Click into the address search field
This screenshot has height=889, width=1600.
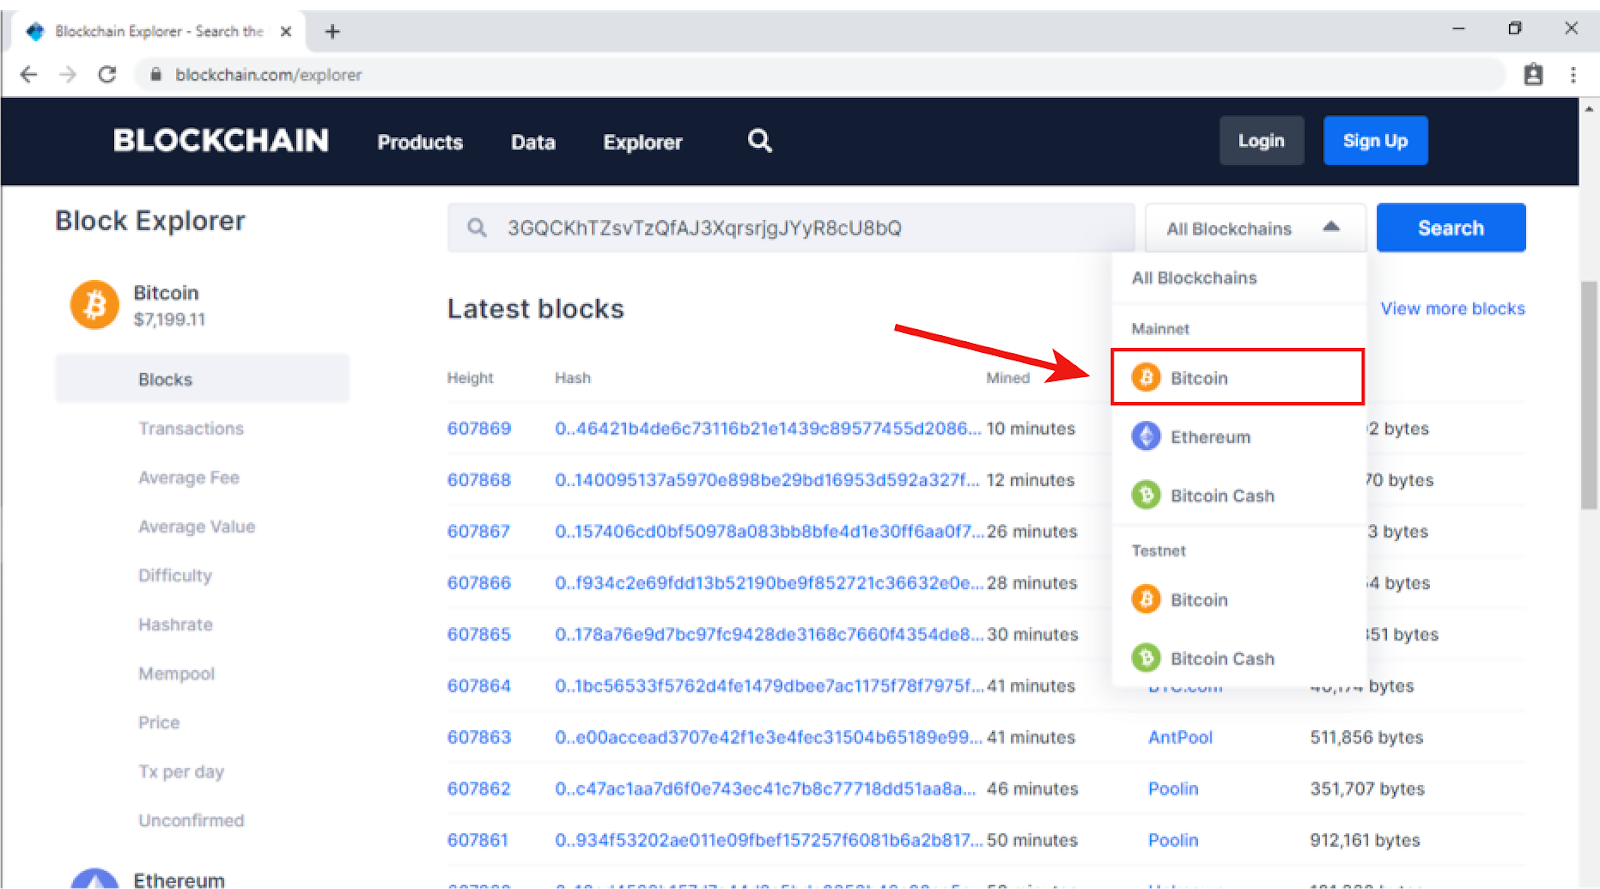point(791,228)
